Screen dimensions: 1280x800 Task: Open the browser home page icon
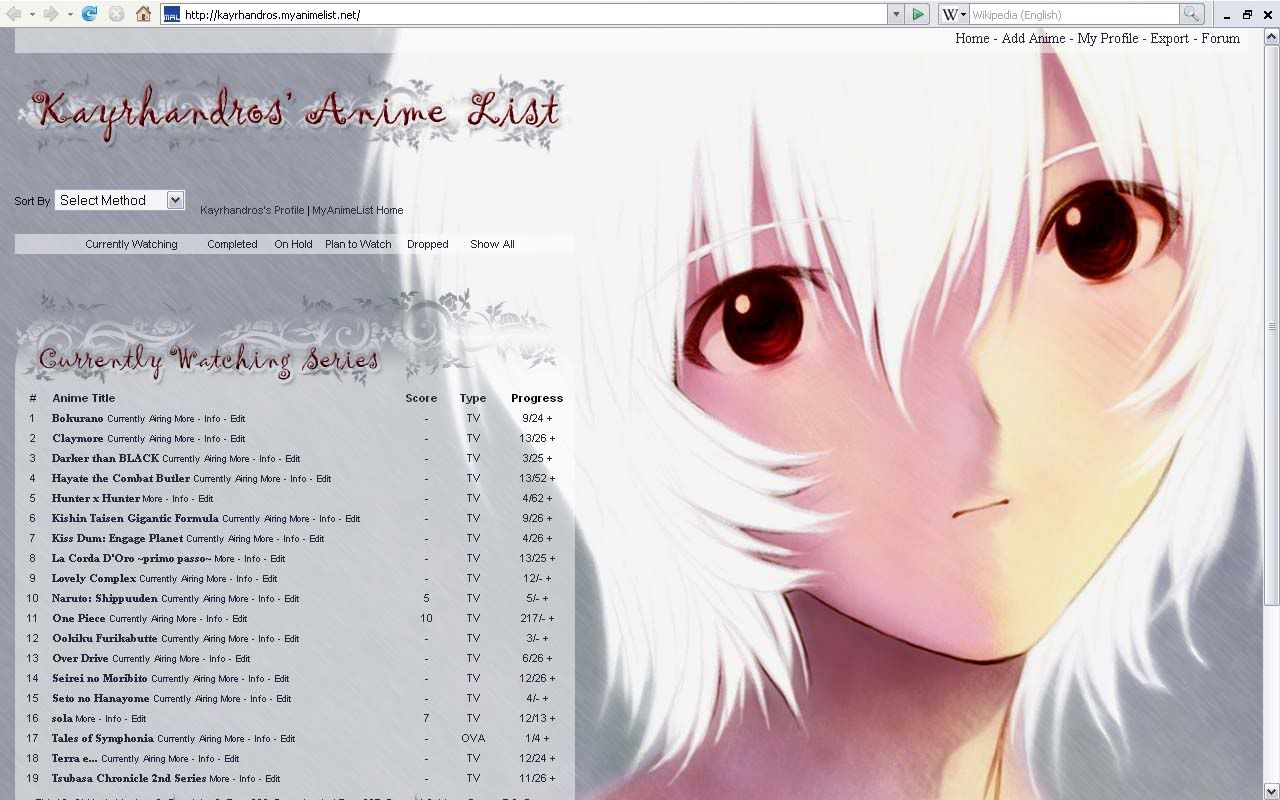[x=143, y=14]
